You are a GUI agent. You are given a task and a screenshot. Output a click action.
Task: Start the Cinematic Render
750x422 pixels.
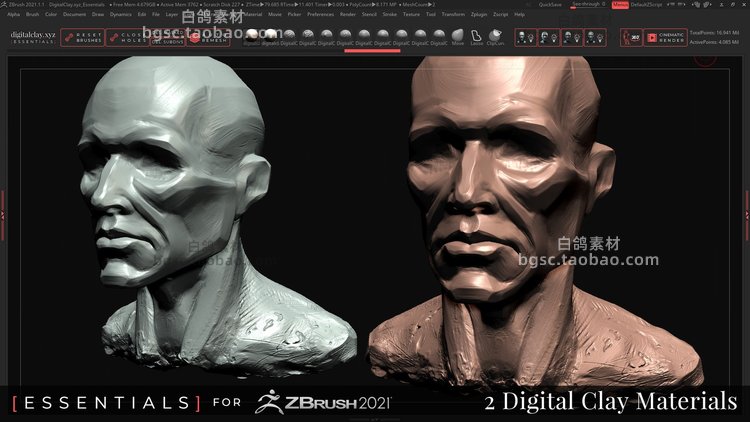pos(665,38)
